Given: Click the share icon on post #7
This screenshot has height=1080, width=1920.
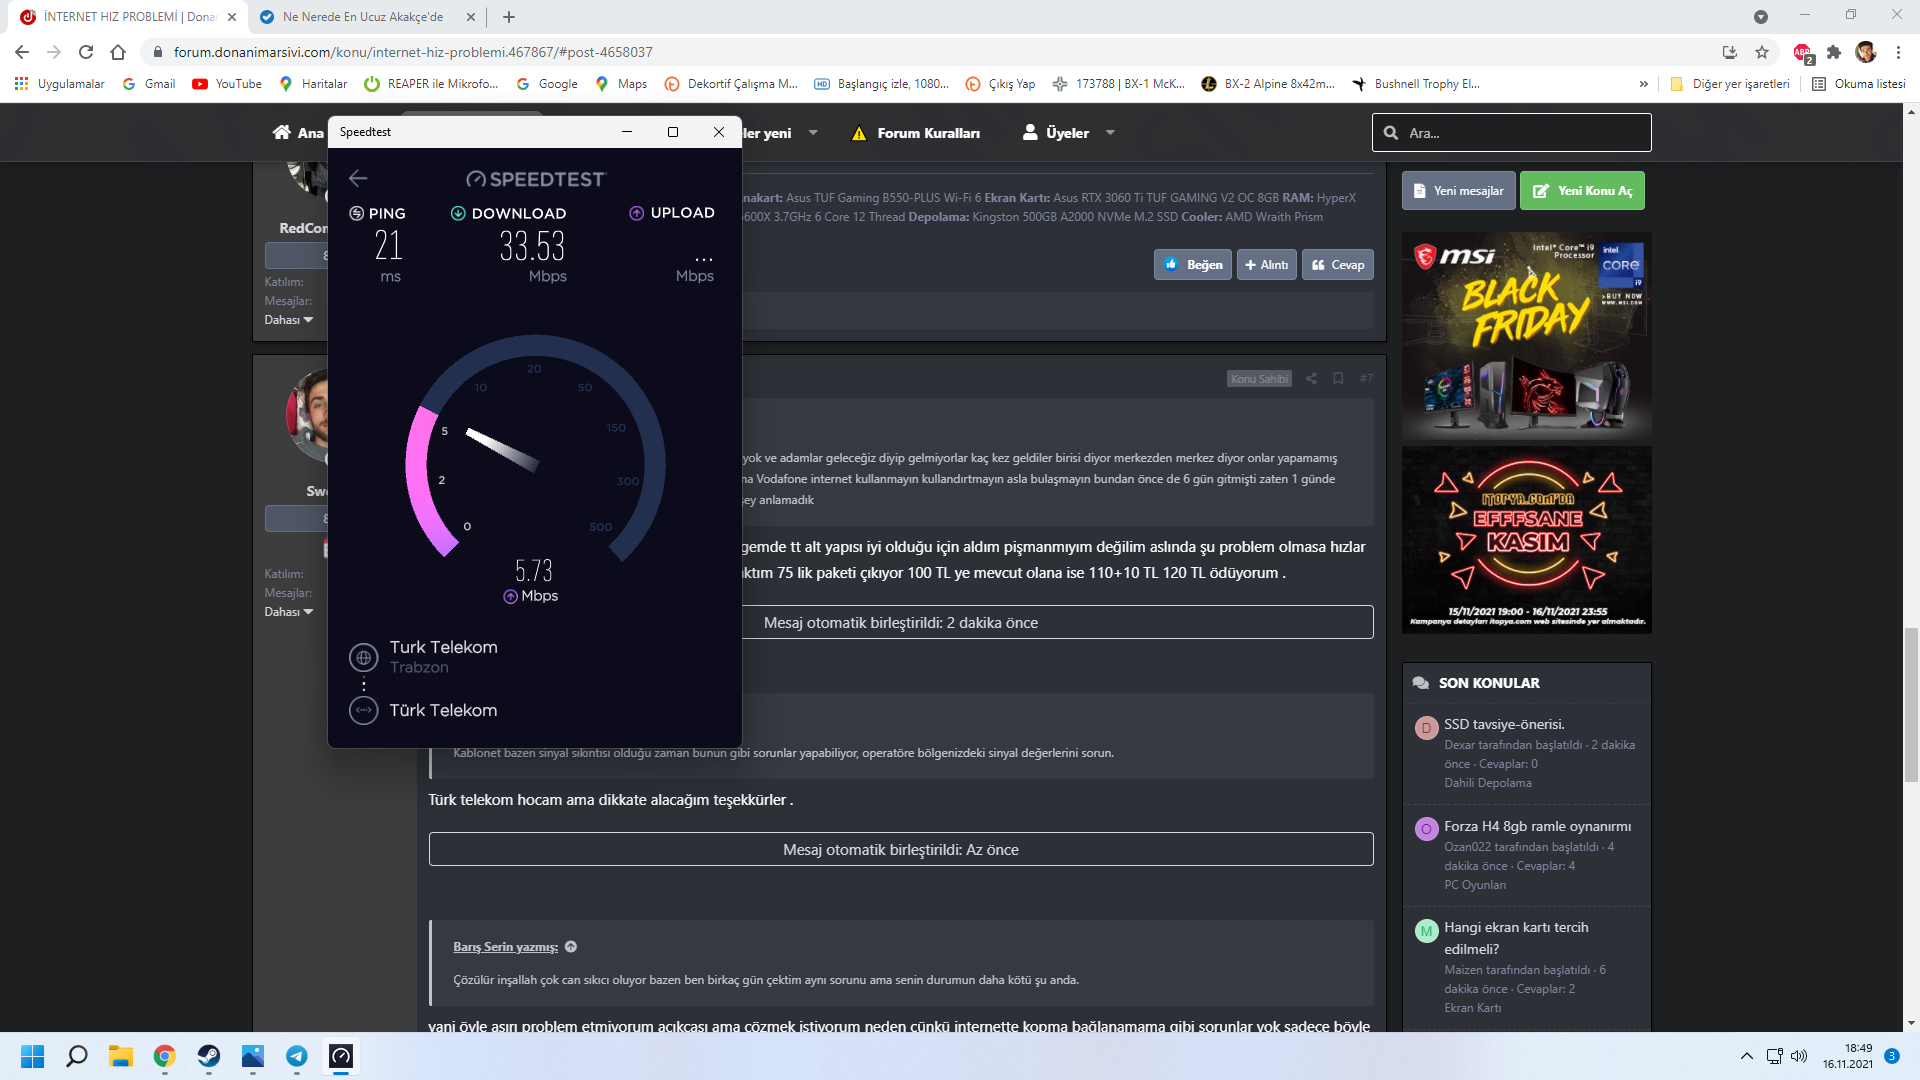Looking at the screenshot, I should (x=1311, y=379).
